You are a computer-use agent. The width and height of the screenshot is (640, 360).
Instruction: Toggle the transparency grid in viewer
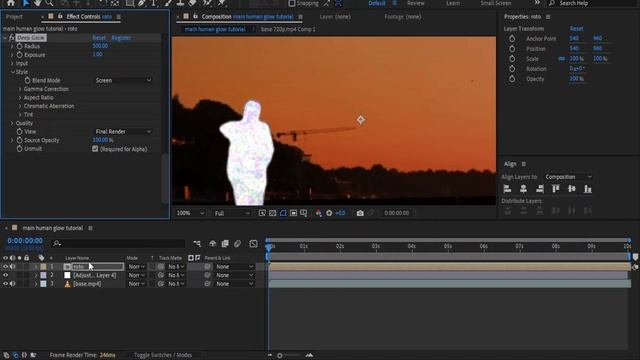(x=272, y=213)
